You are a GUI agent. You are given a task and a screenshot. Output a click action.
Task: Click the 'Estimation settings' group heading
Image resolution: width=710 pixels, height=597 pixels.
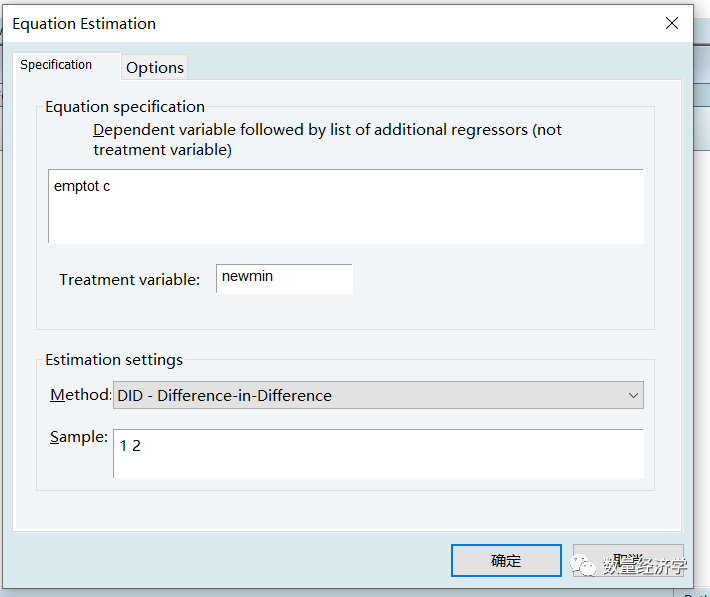tap(114, 360)
